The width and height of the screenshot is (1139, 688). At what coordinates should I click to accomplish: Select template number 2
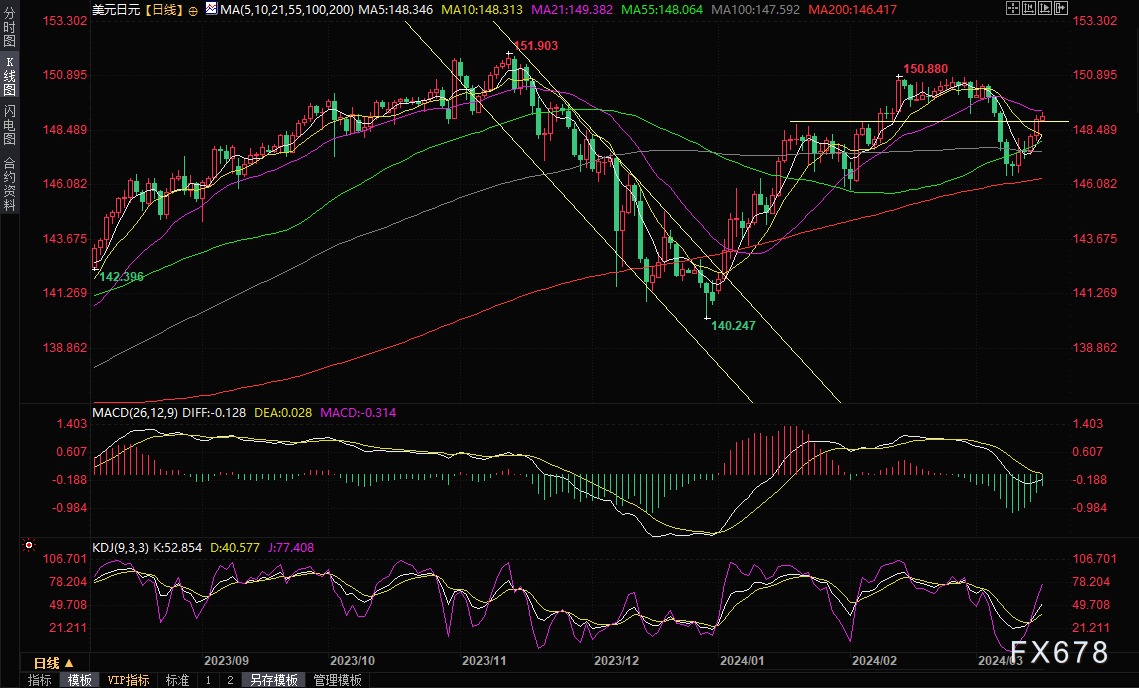(x=229, y=680)
